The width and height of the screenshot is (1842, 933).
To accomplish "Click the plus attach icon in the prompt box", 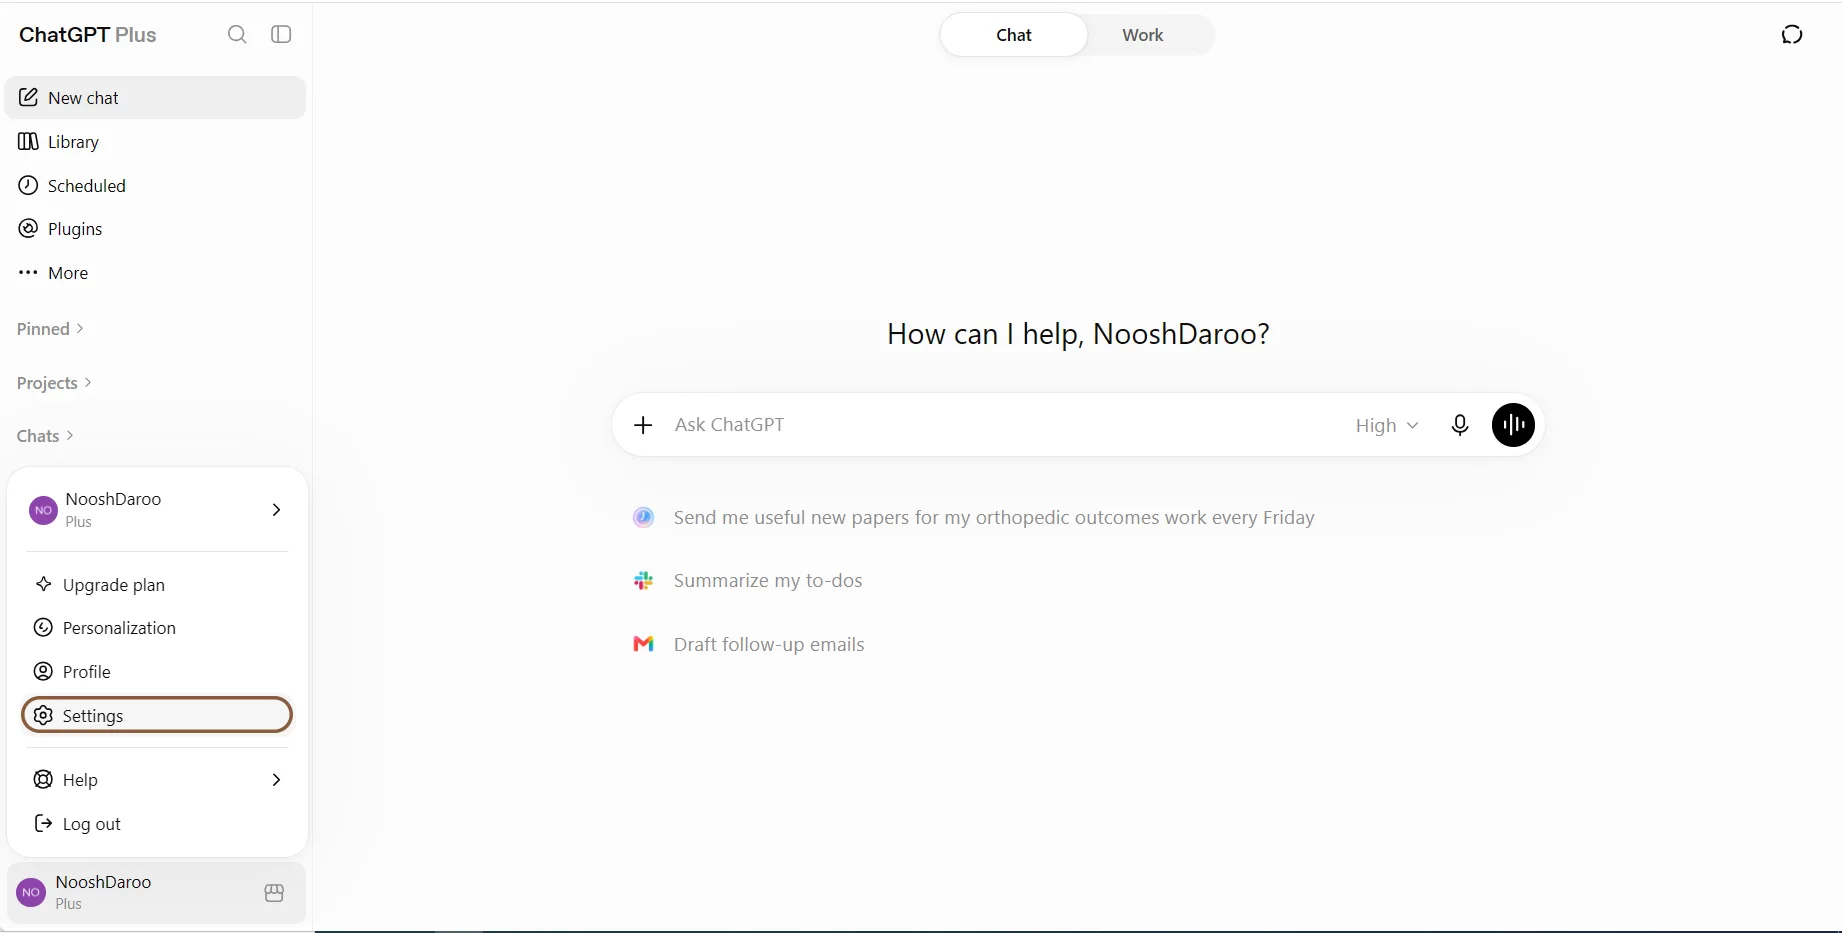I will 643,425.
